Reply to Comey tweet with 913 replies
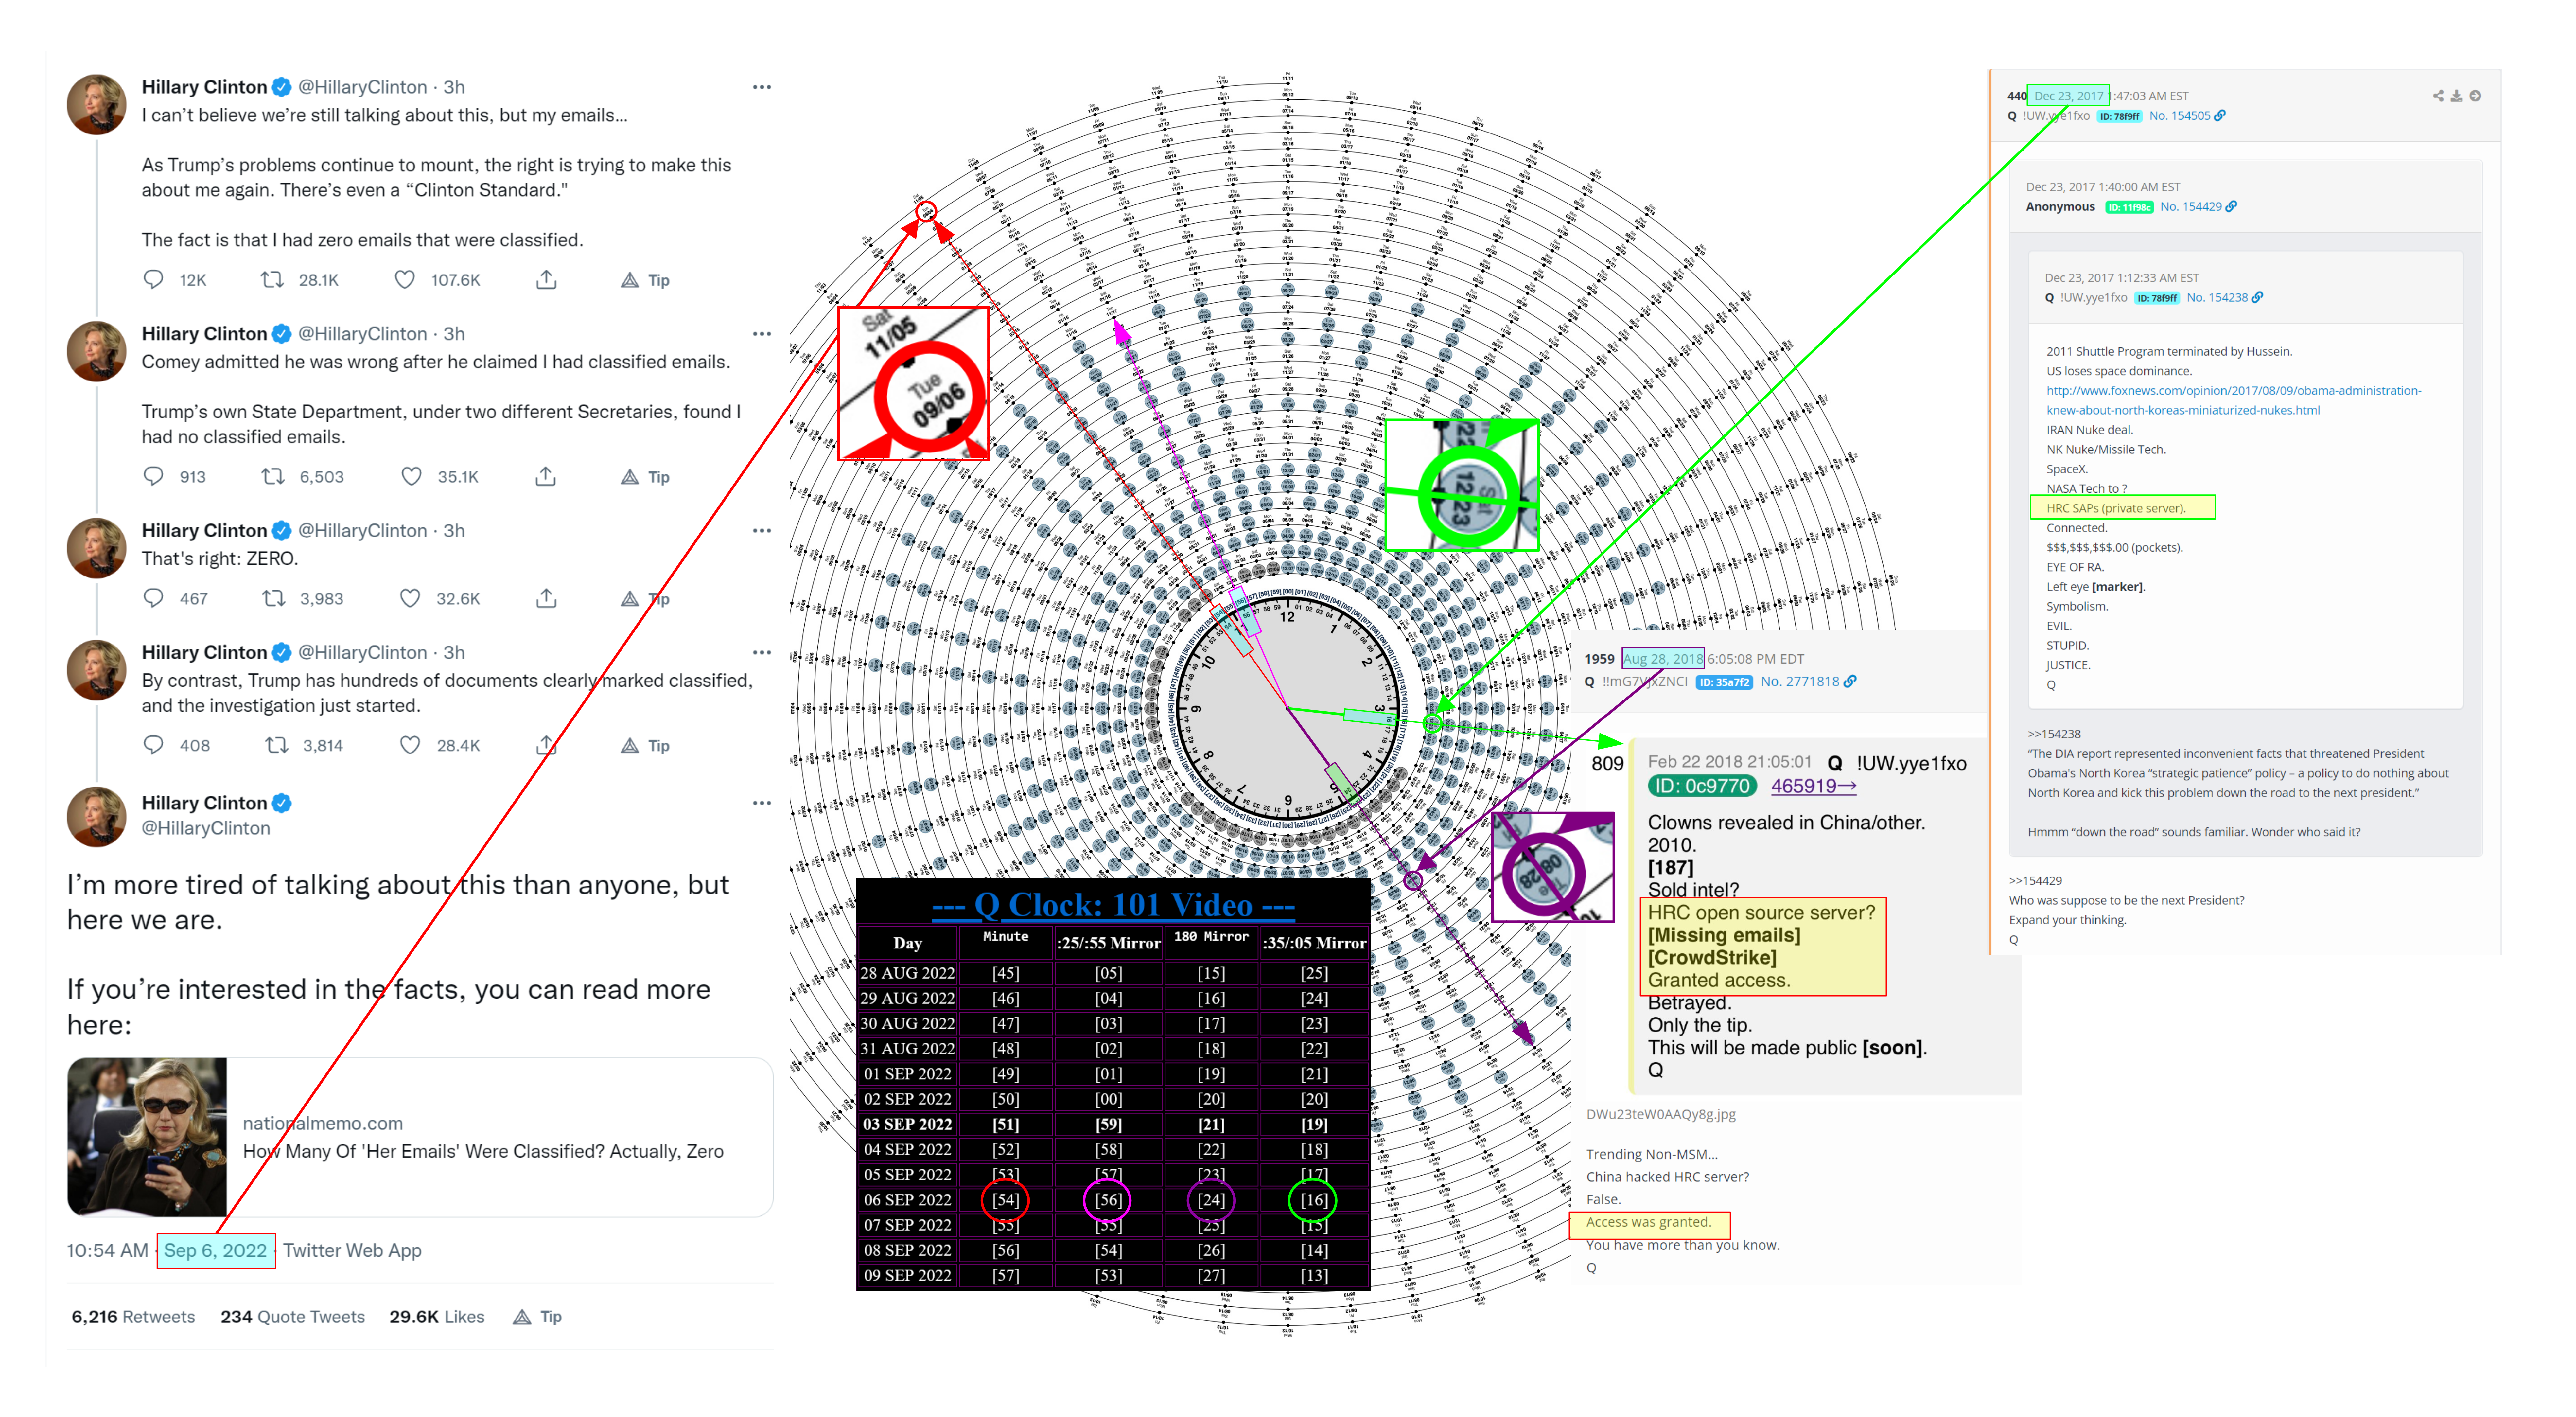 (153, 477)
